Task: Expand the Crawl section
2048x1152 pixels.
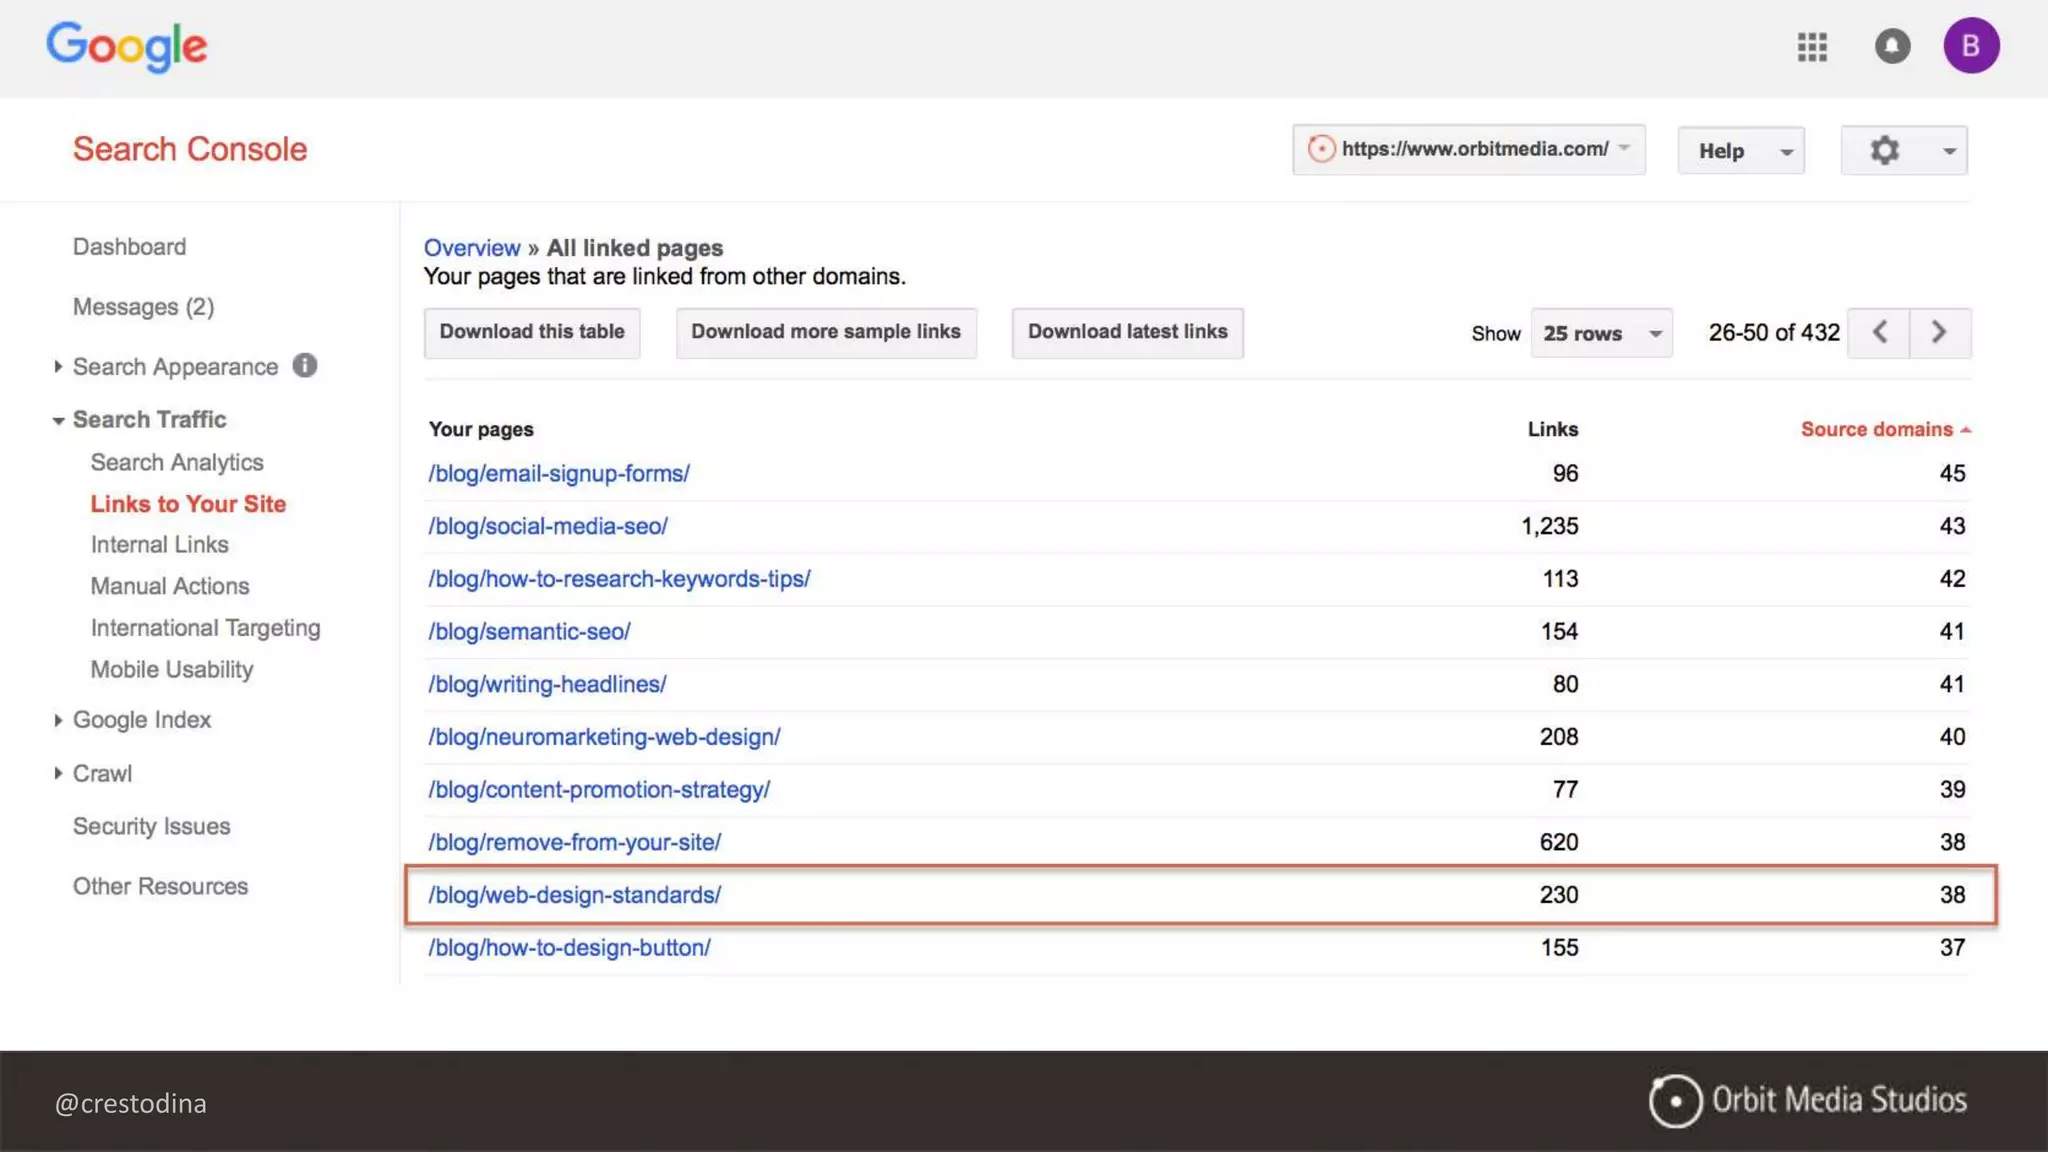Action: coord(101,774)
